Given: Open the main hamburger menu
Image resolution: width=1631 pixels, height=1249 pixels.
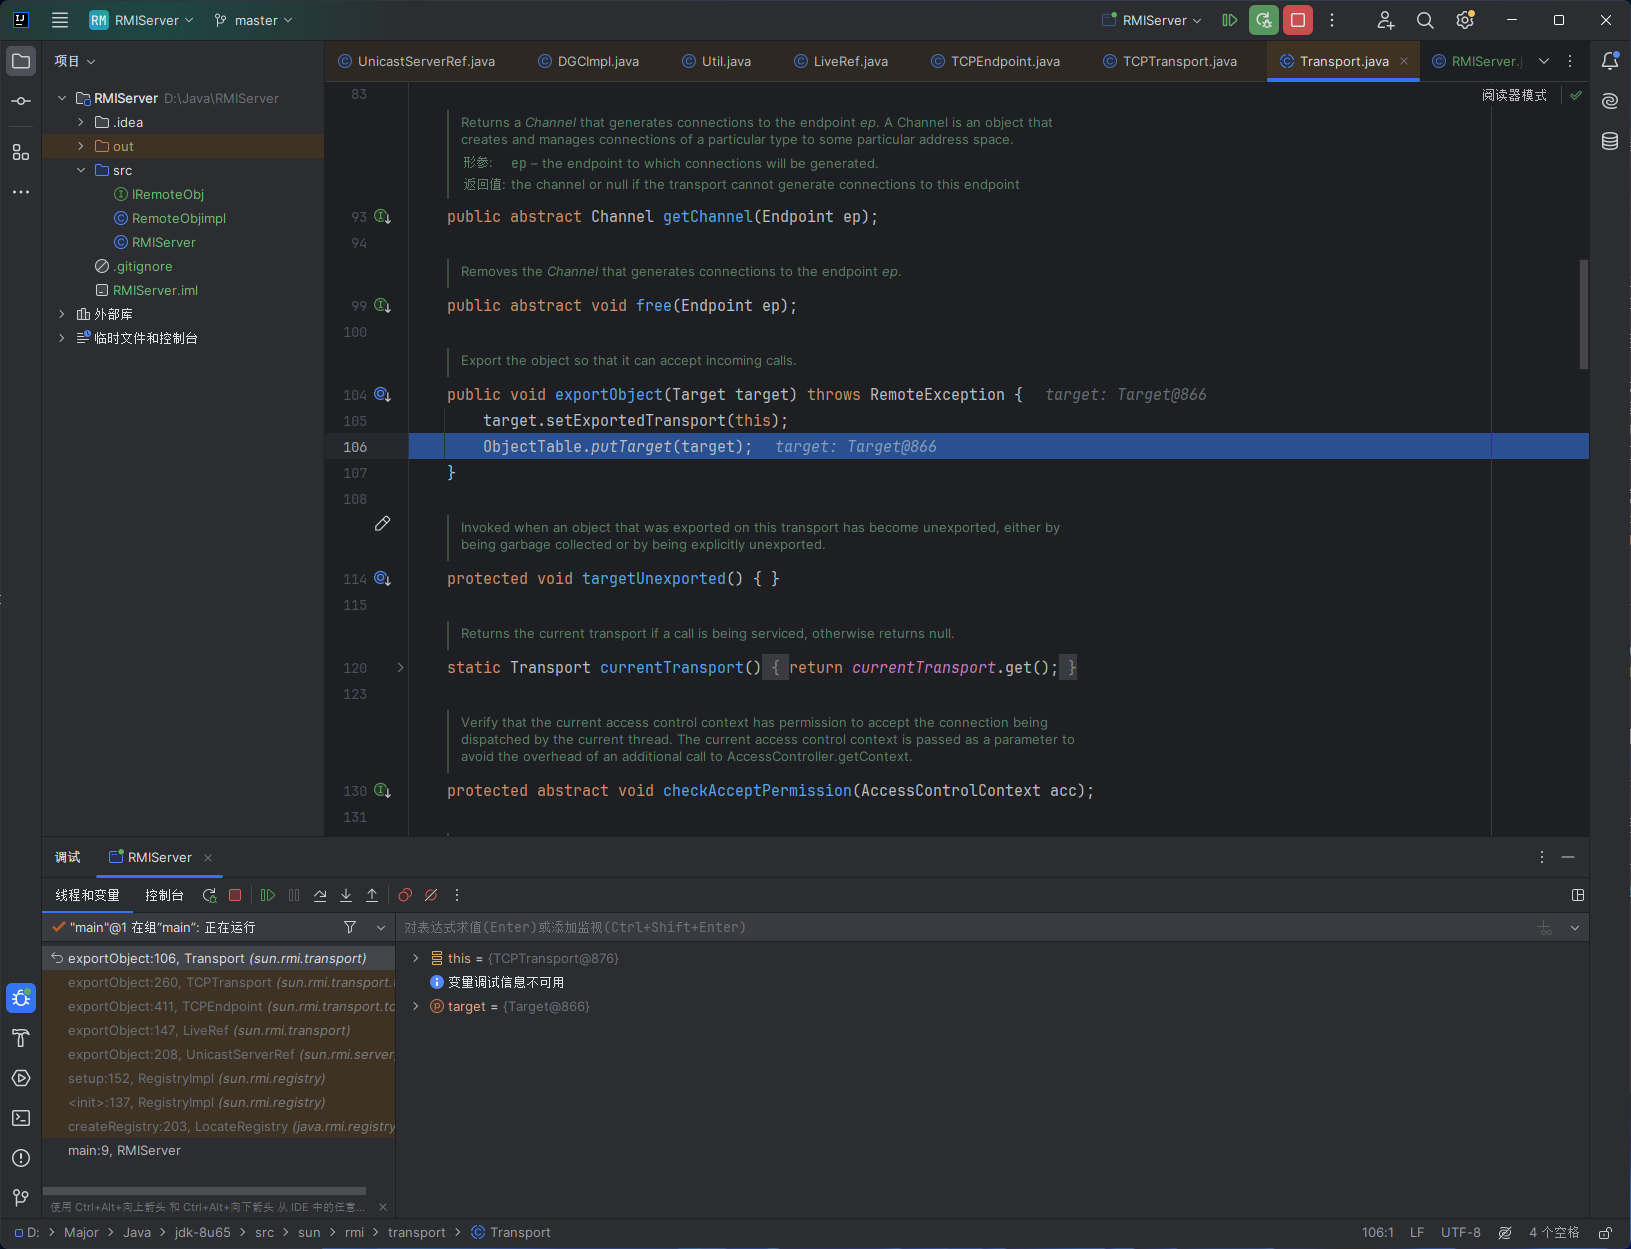Looking at the screenshot, I should pos(60,20).
